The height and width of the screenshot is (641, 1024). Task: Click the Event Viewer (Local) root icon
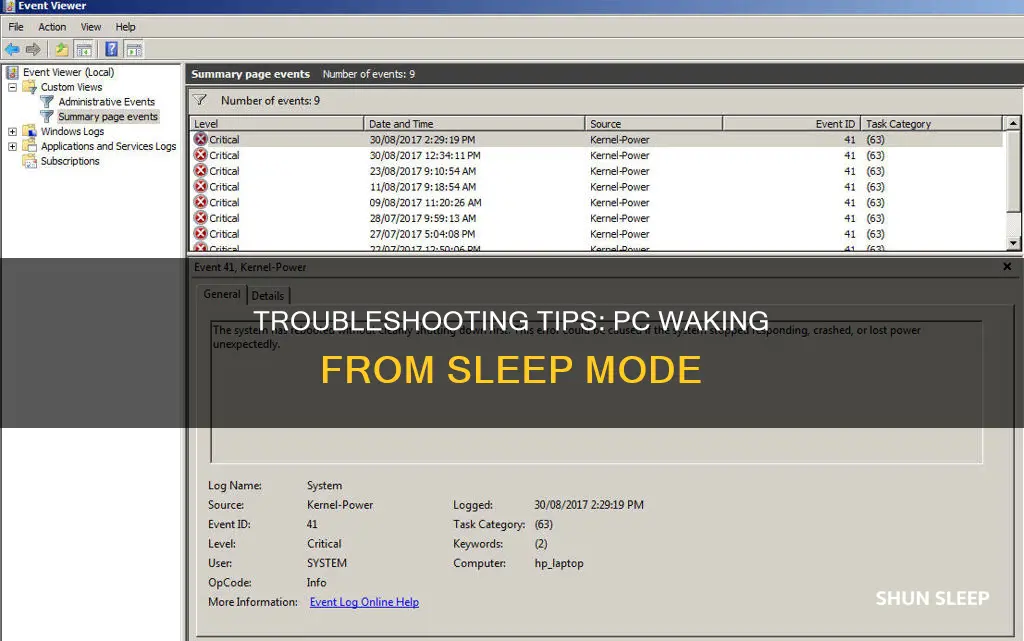[12, 72]
